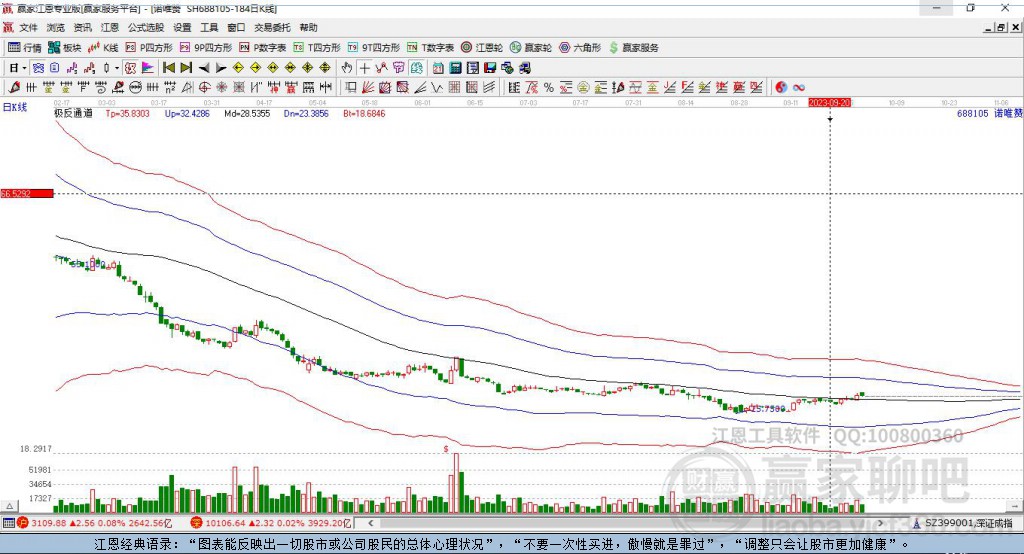The image size is (1024, 554).
Task: Click the up triangle button beside volume
Action: pyautogui.click(x=9, y=506)
